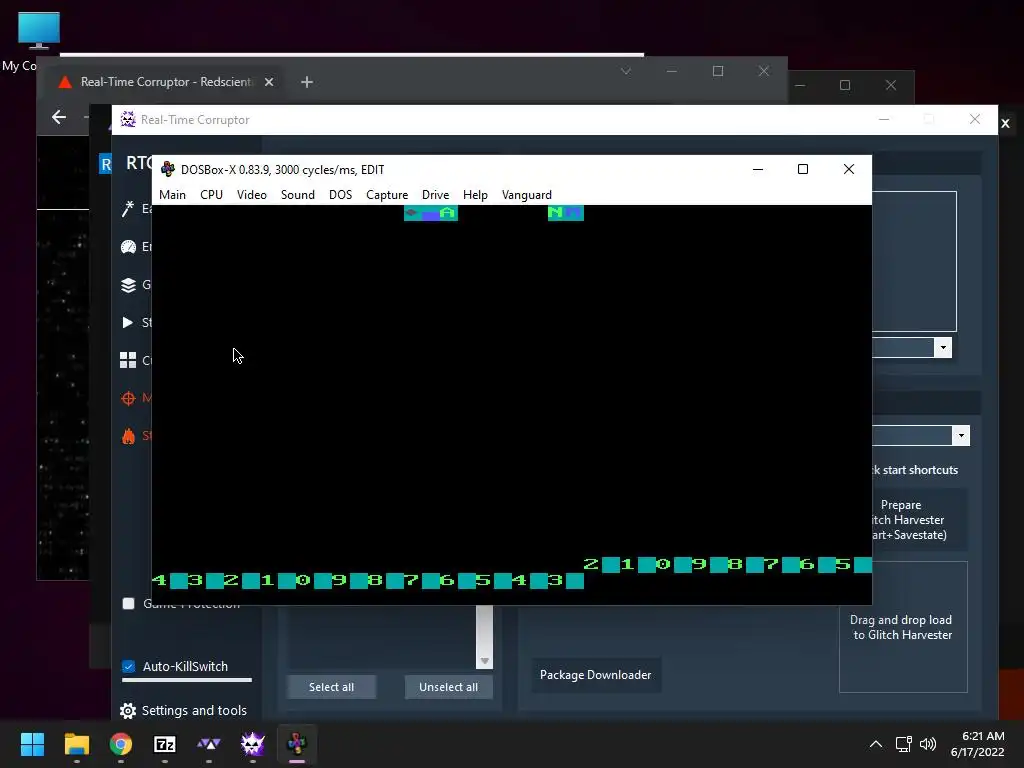Open the Capture menu in DOSBox-X
1024x768 pixels.
(387, 195)
